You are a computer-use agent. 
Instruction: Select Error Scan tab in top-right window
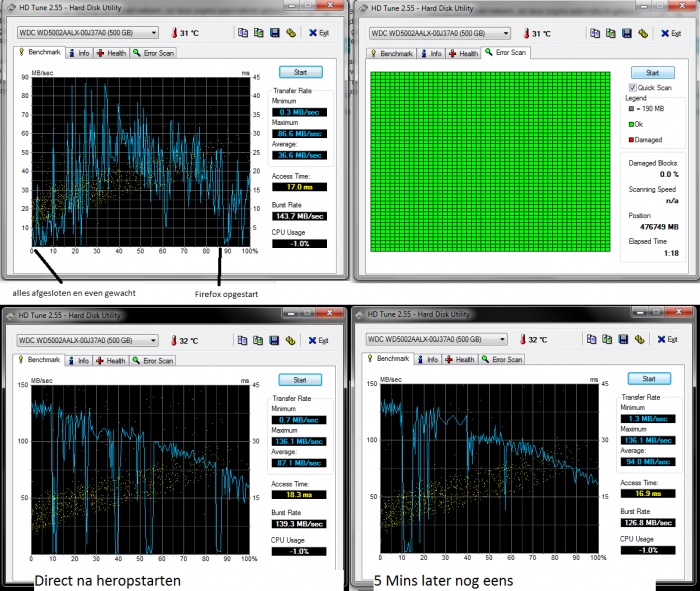point(506,53)
